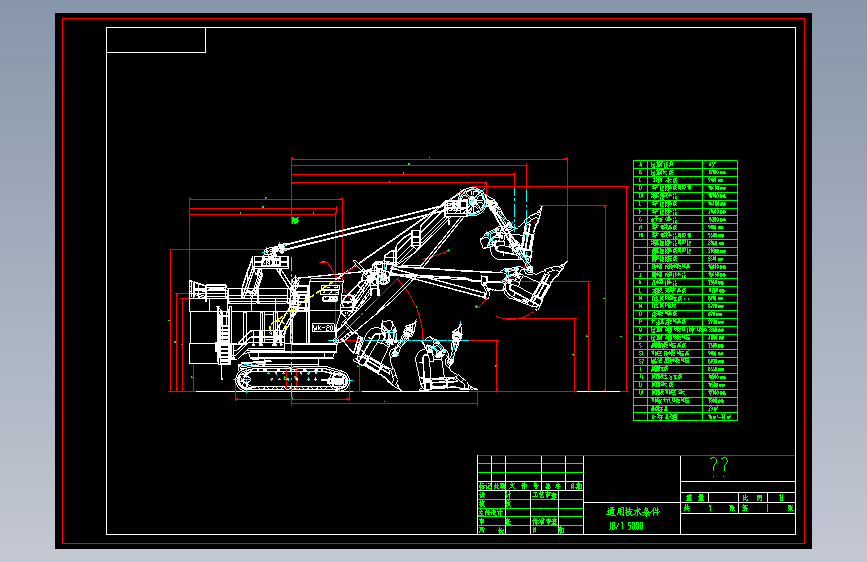867x562 pixels.
Task: Click the crawler track of the excavator
Action: click(x=293, y=379)
